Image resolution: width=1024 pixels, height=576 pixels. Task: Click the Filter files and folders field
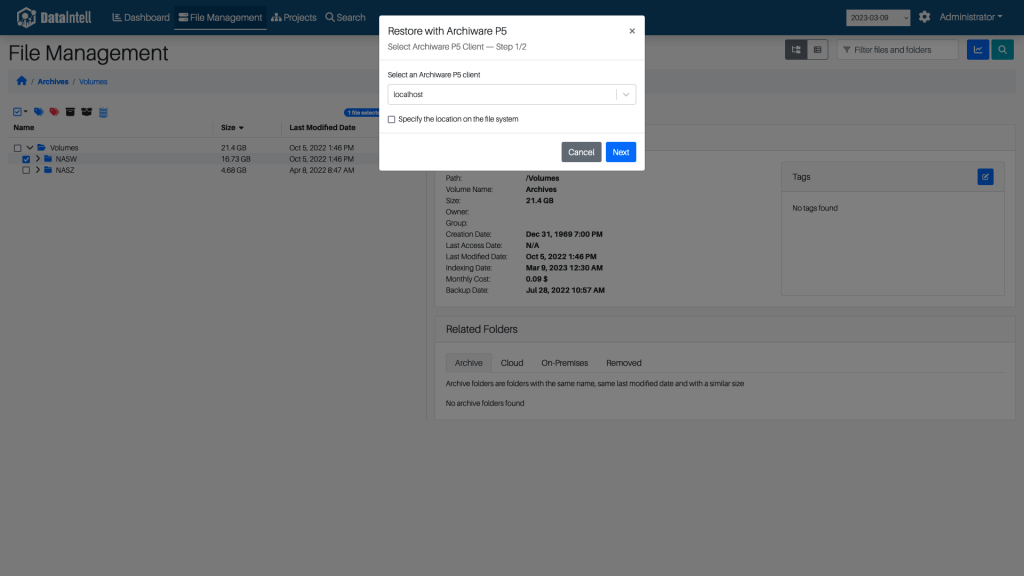click(897, 50)
